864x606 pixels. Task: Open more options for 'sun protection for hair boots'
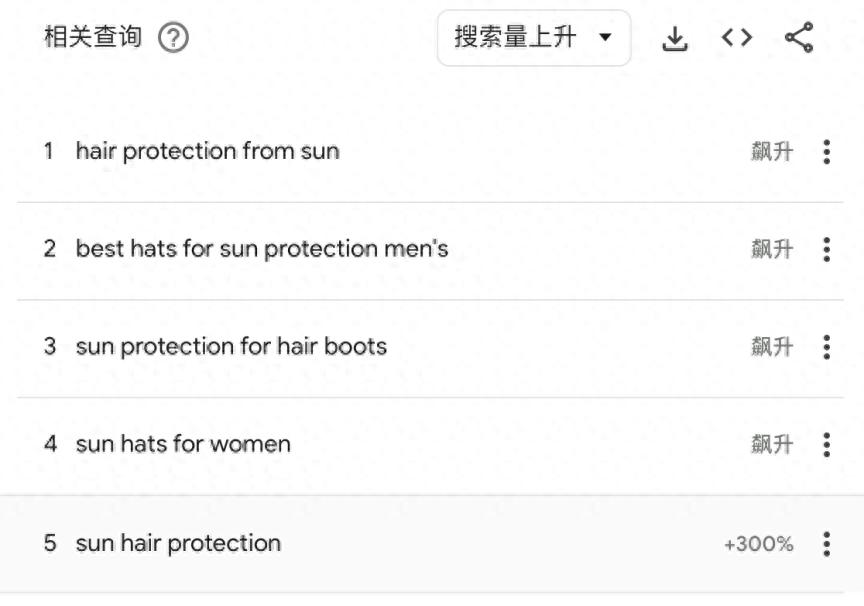(826, 347)
